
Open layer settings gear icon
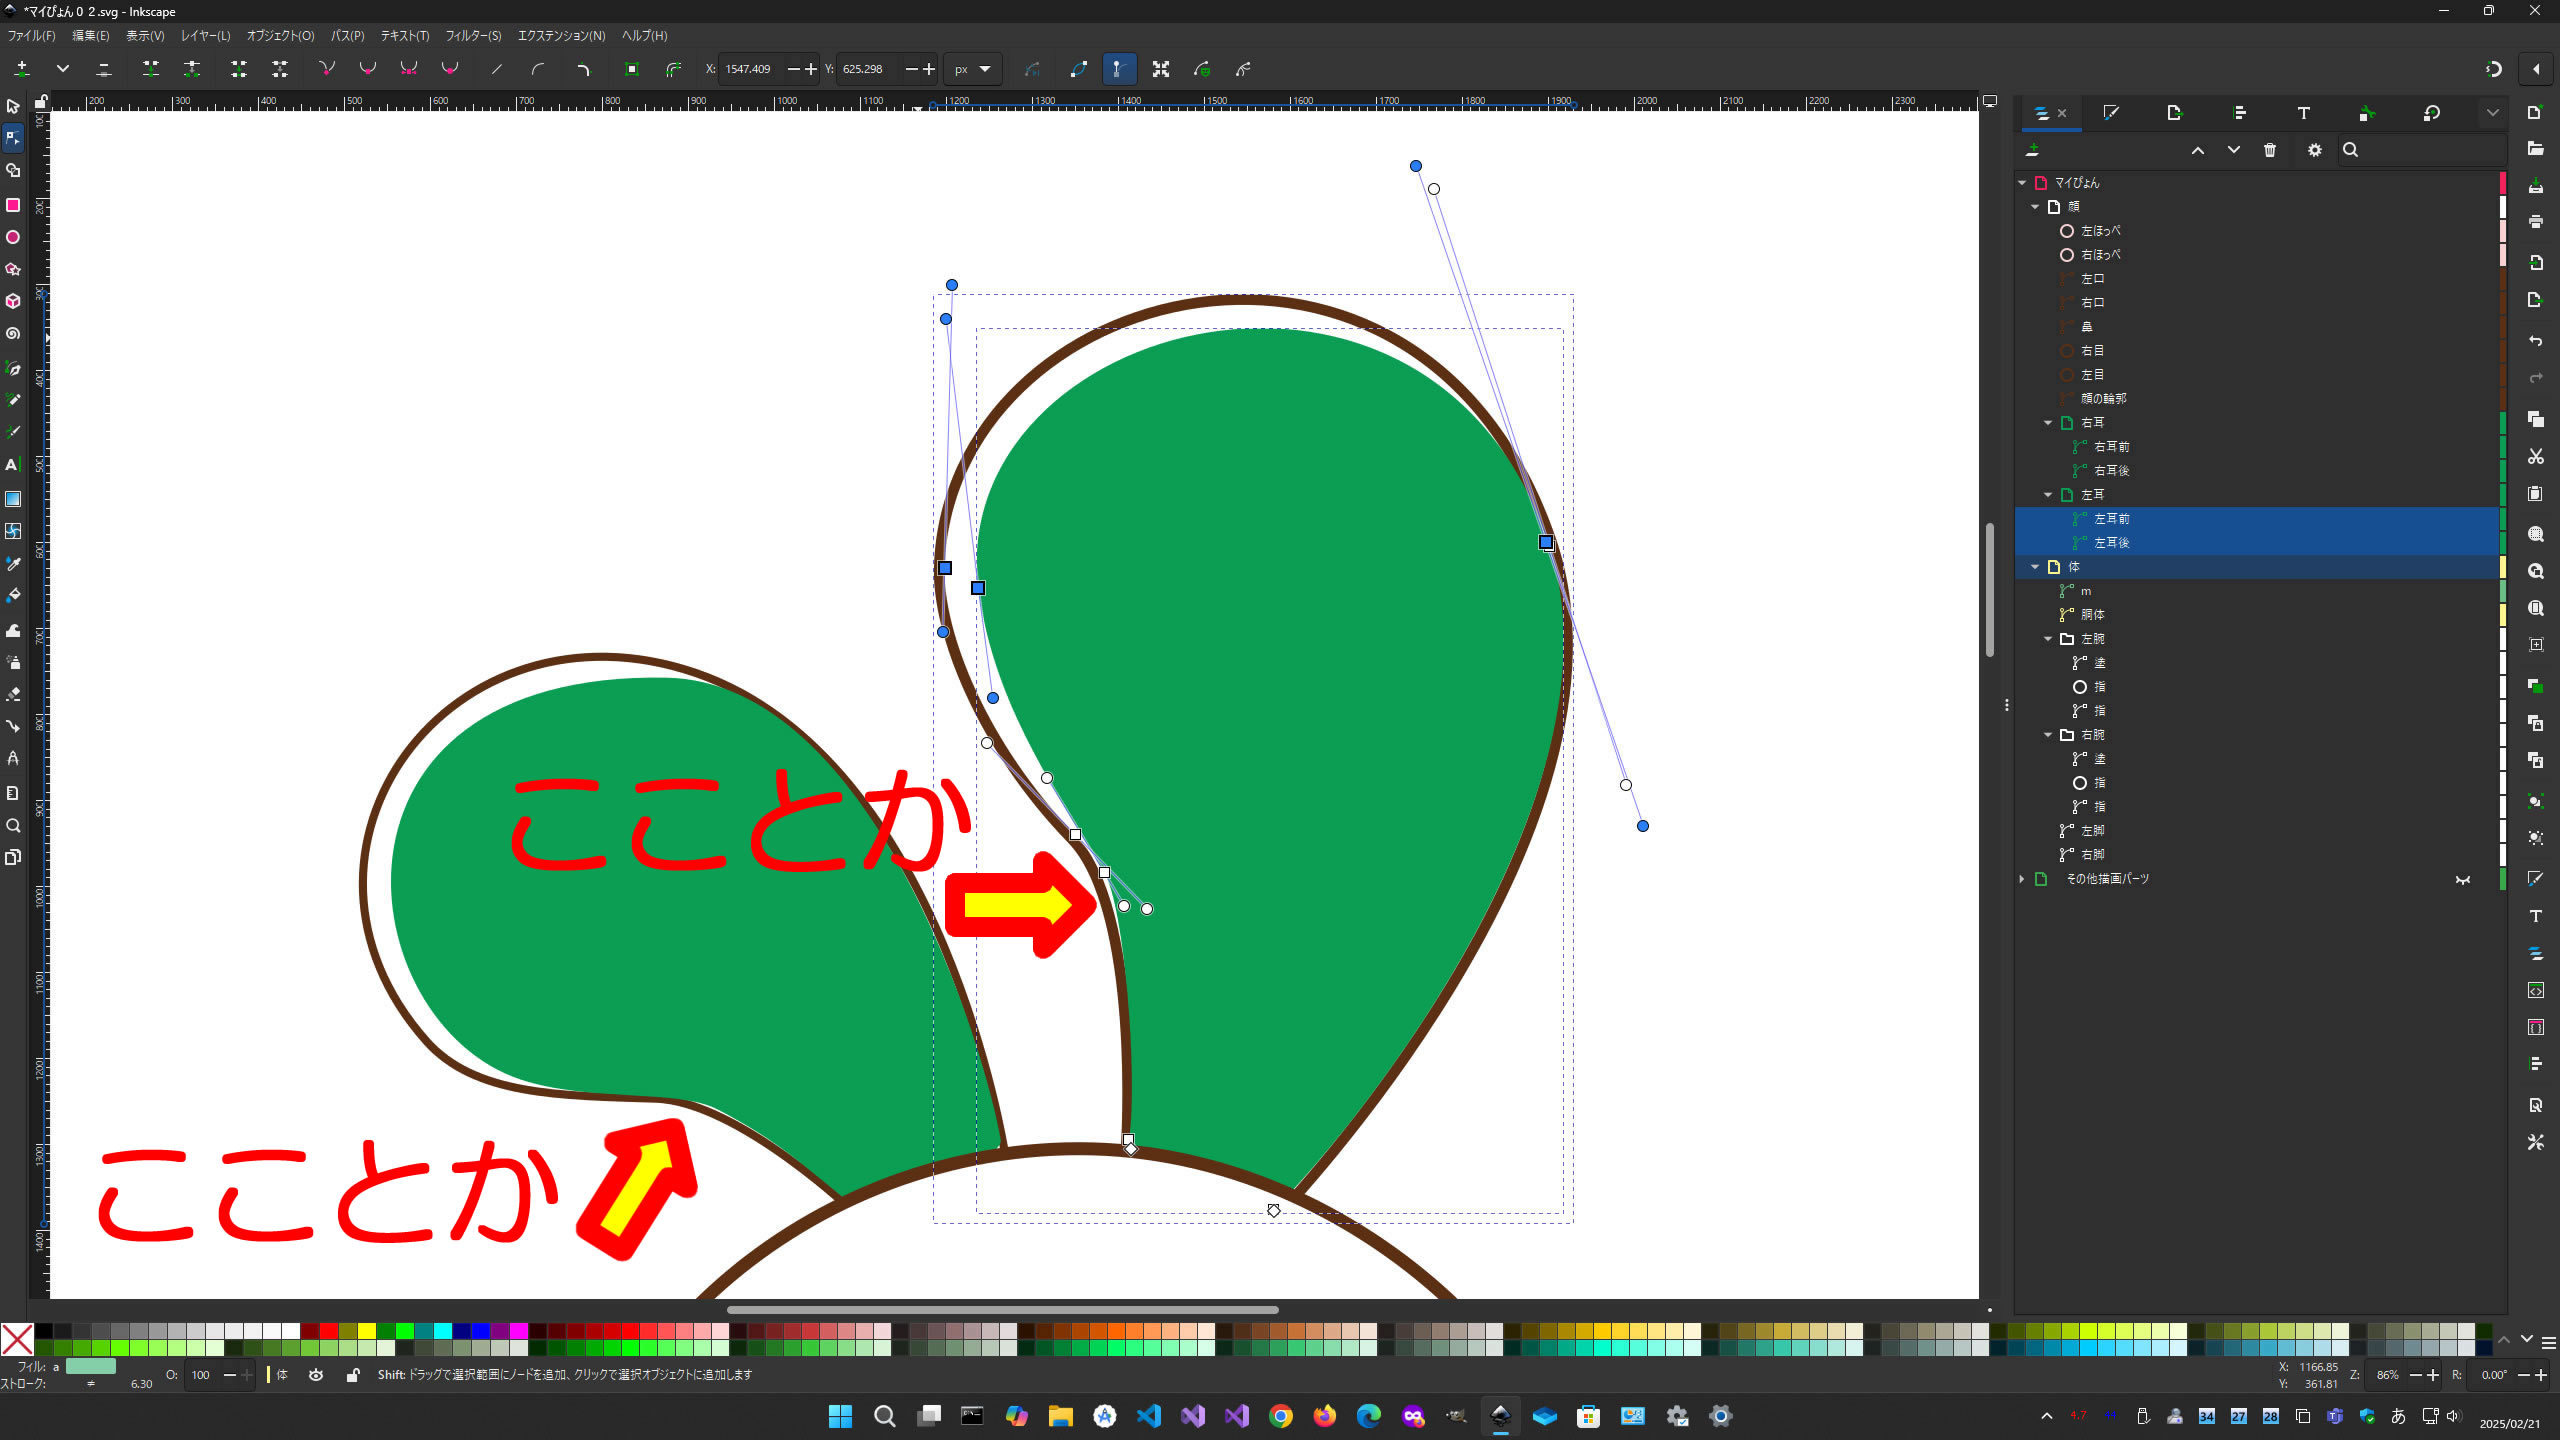coord(2315,150)
